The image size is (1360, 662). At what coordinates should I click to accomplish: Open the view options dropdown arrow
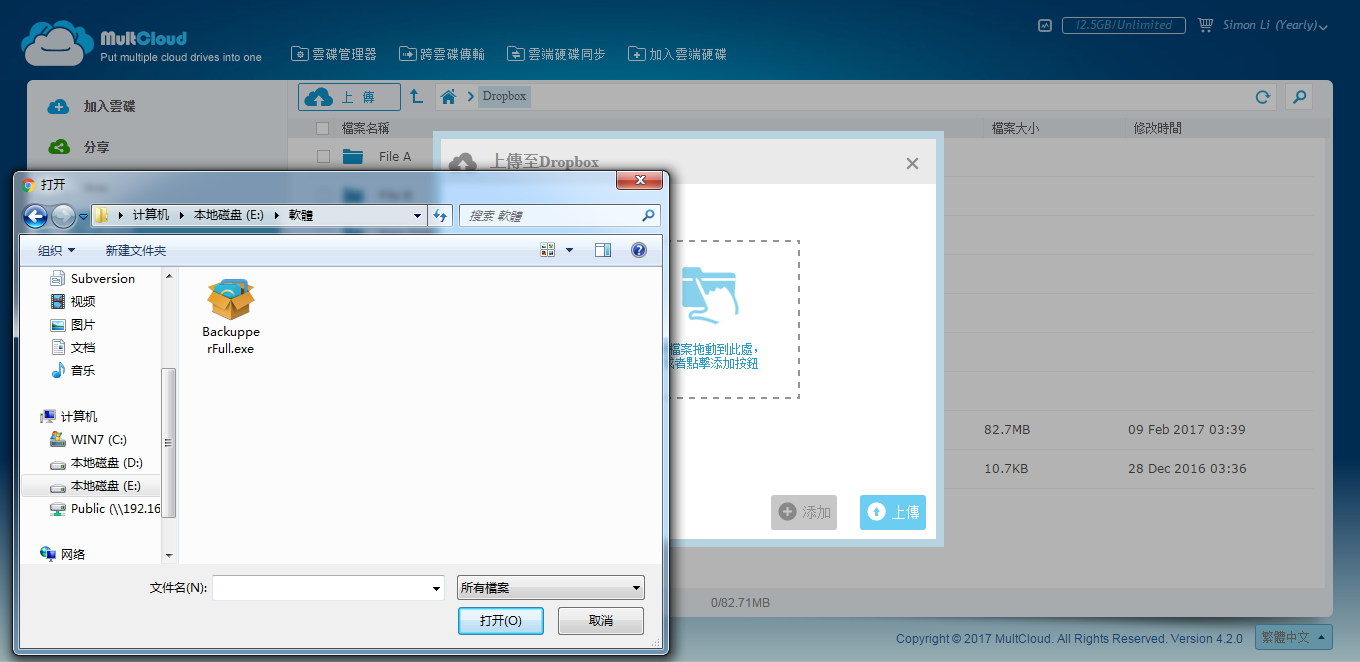[x=570, y=250]
